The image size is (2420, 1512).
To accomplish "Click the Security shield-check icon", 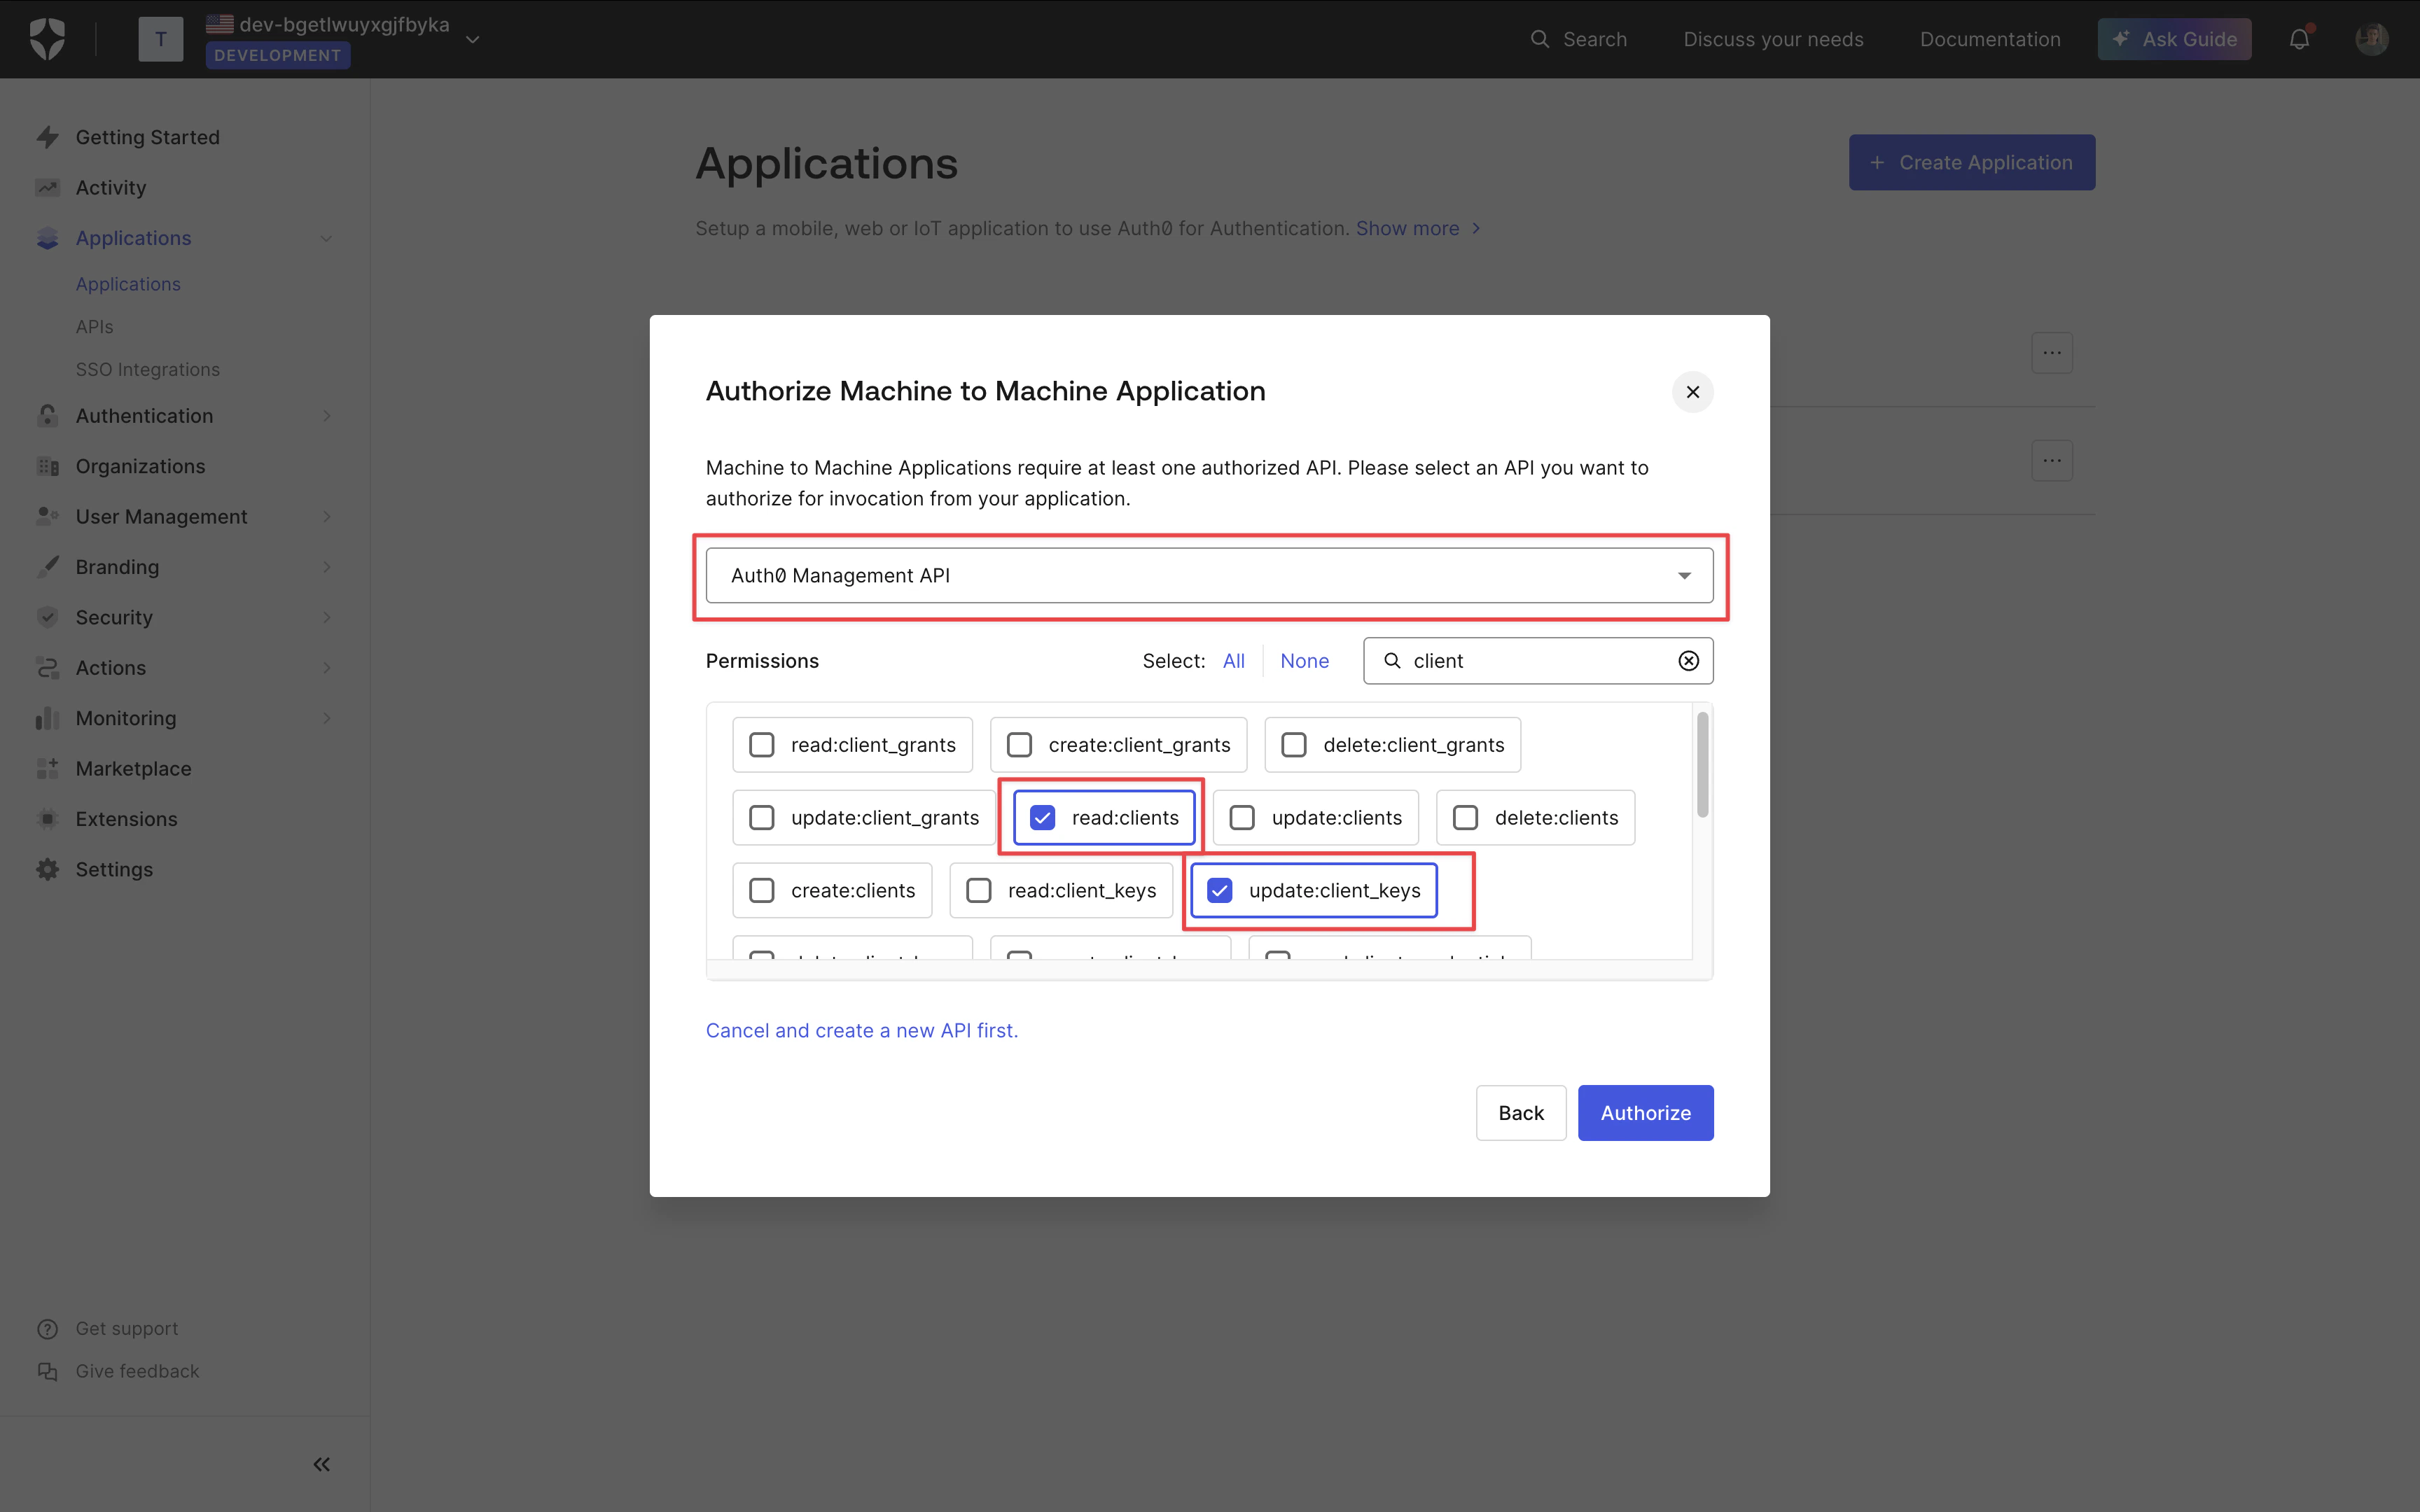I will coord(47,617).
